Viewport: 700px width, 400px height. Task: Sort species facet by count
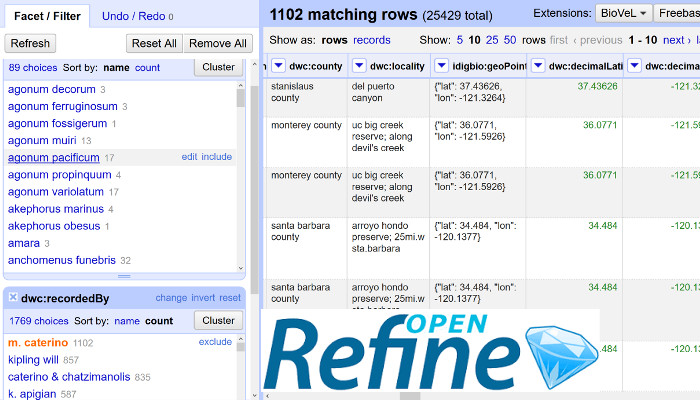147,68
